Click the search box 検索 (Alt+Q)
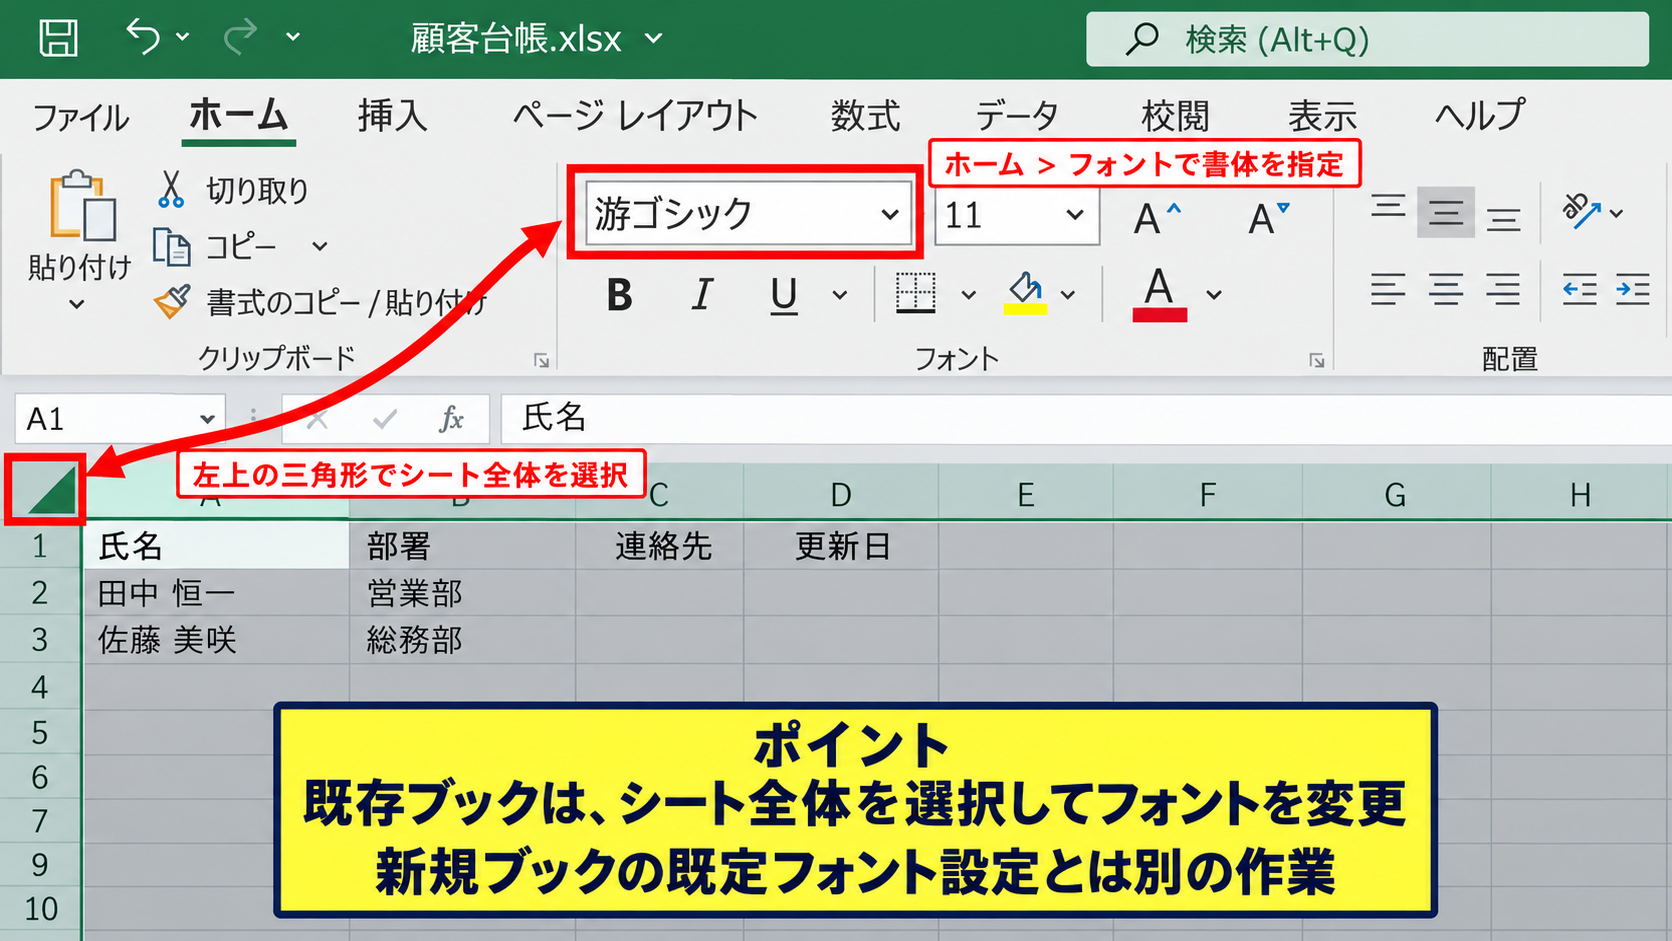This screenshot has height=941, width=1672. 1367,39
